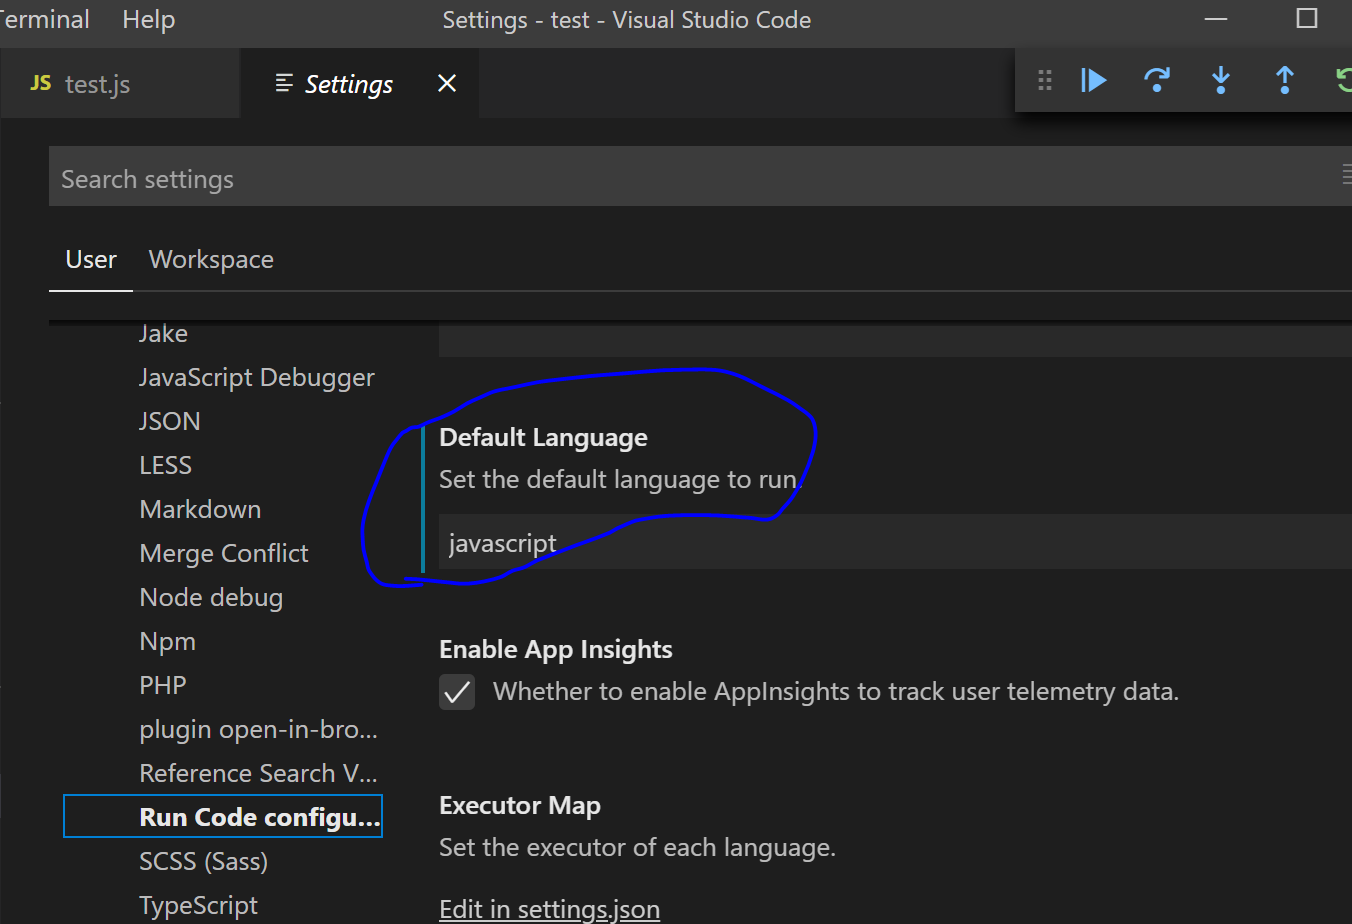Maximize the Visual Studio Code window

click(x=1306, y=19)
